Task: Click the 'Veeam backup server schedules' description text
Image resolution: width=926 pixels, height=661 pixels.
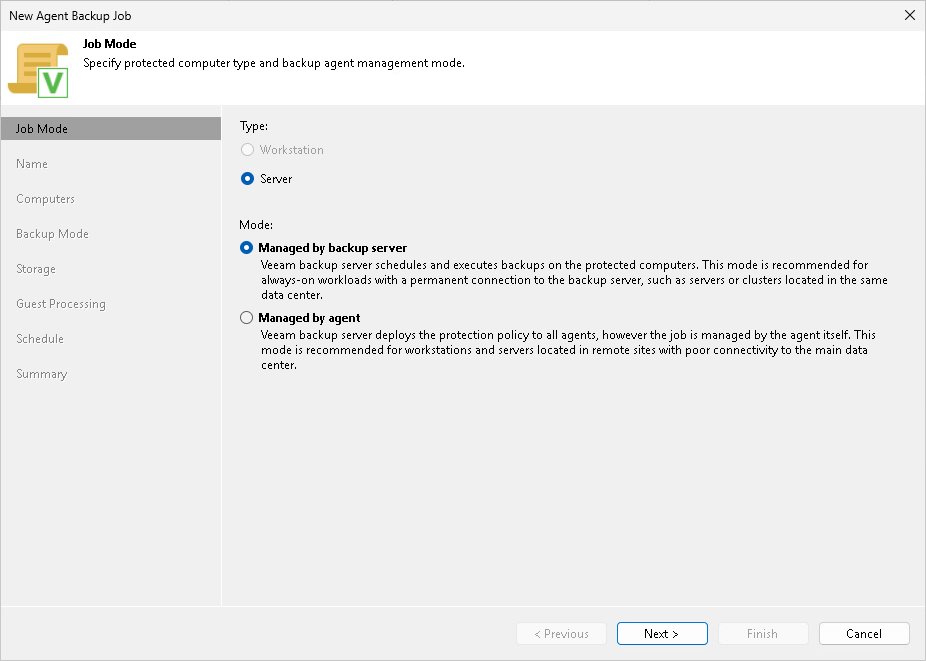Action: 574,280
